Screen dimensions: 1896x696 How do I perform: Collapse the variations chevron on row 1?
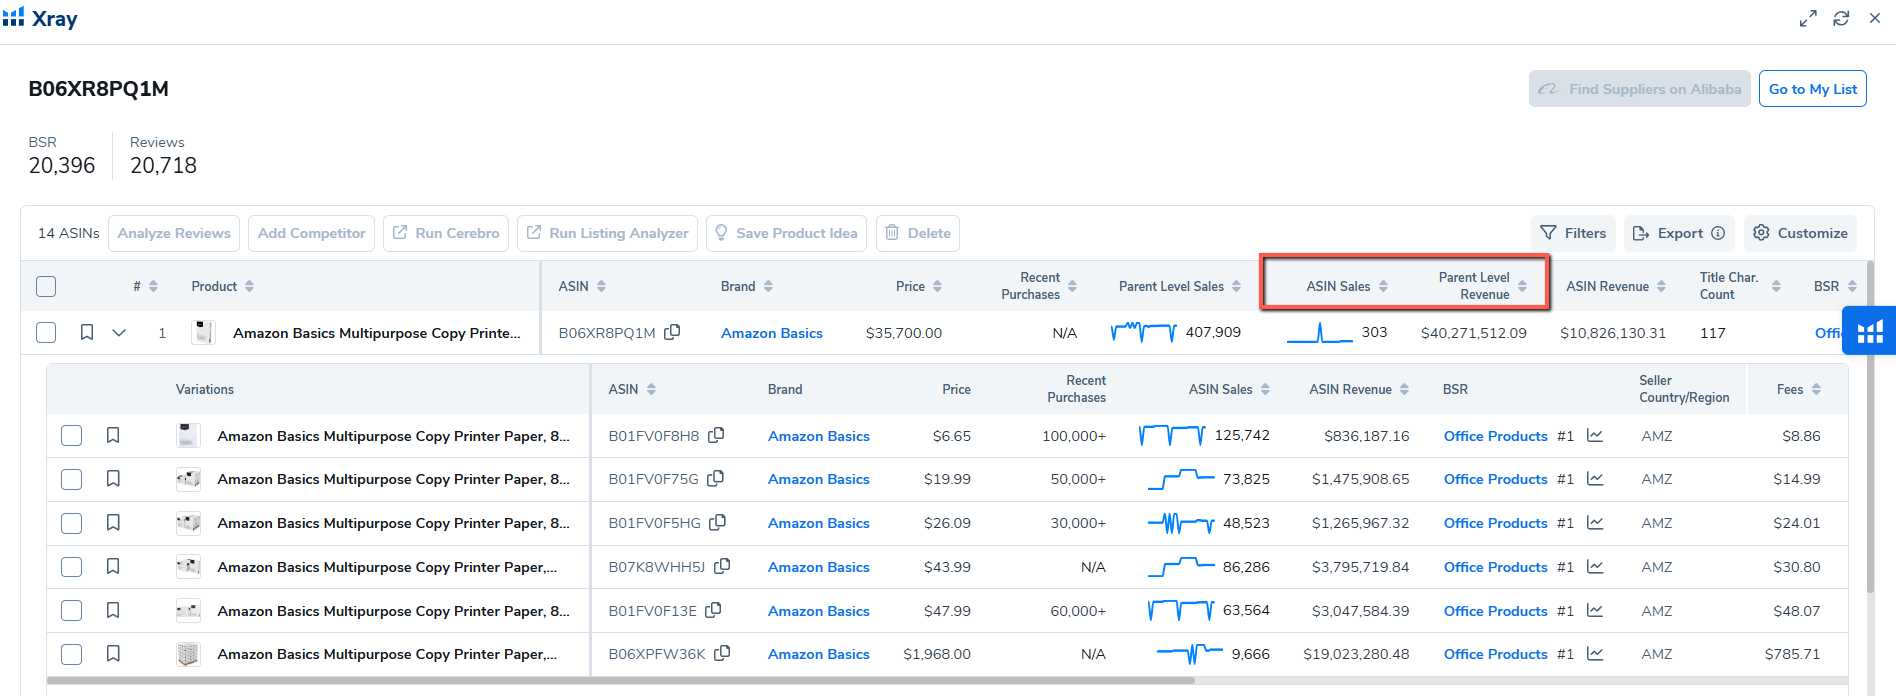point(119,332)
